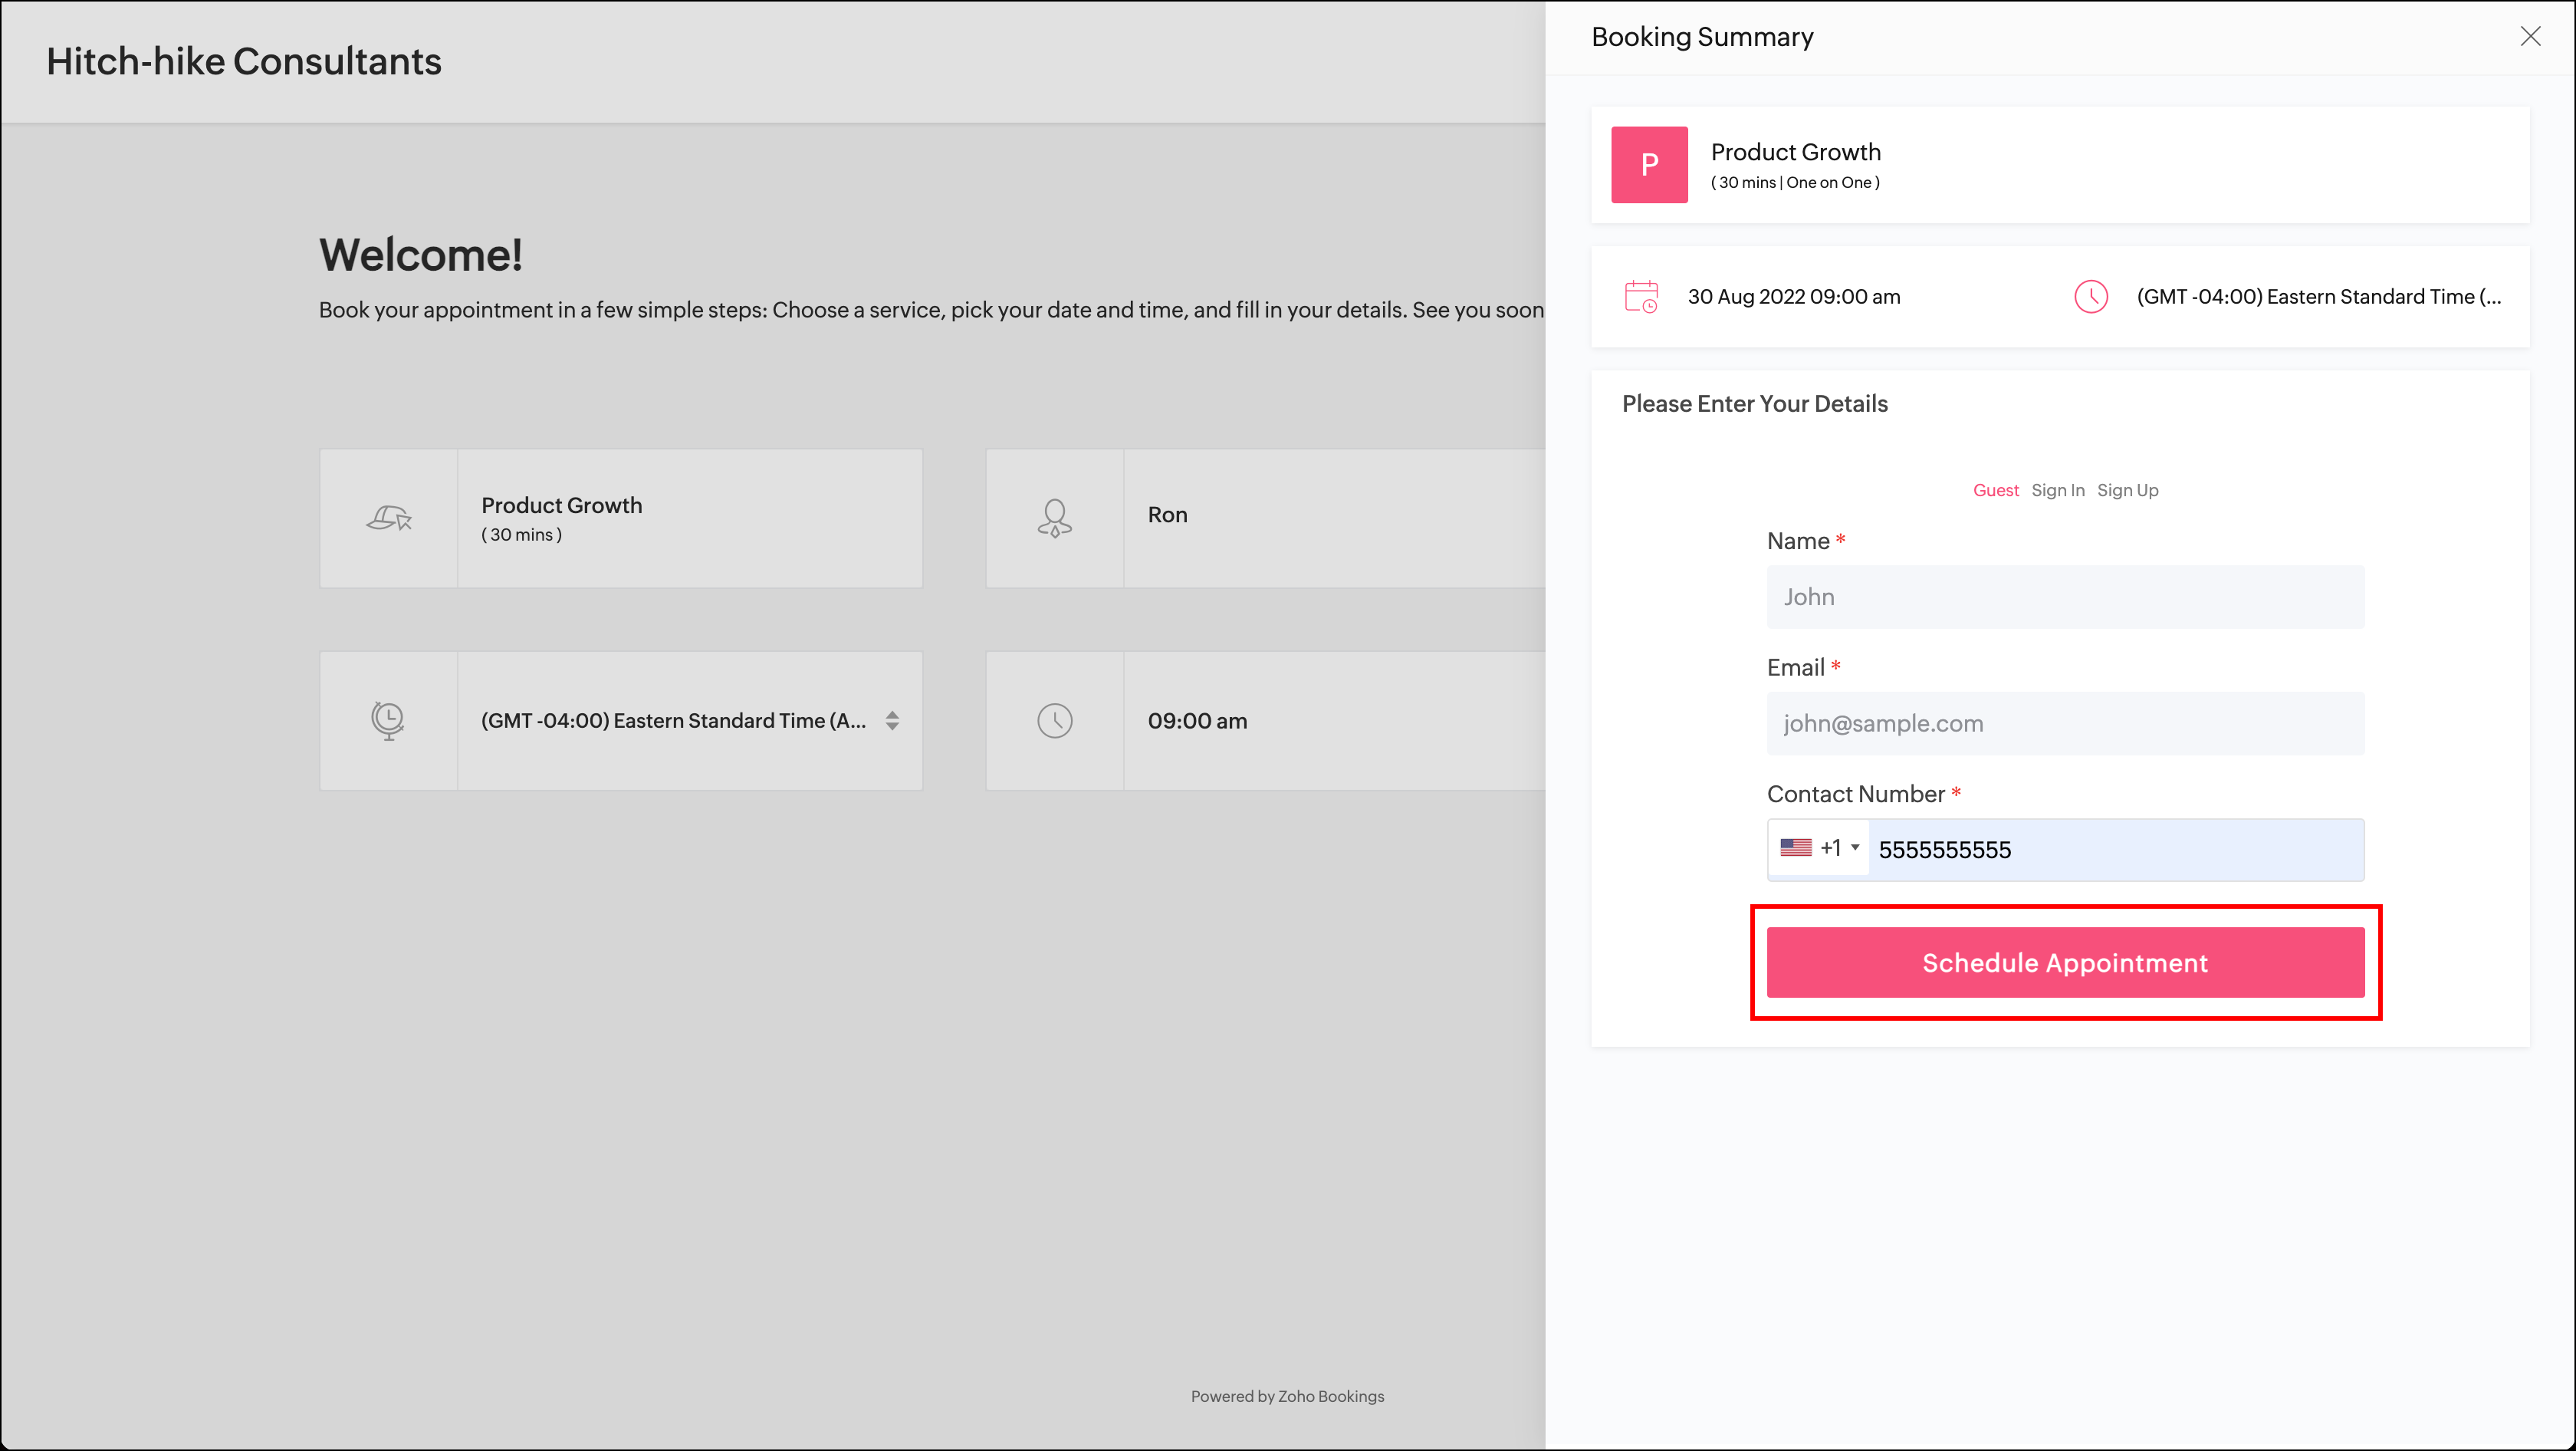Screen dimensions: 2576x1451
Task: Select the Guest tab
Action: pos(1995,490)
